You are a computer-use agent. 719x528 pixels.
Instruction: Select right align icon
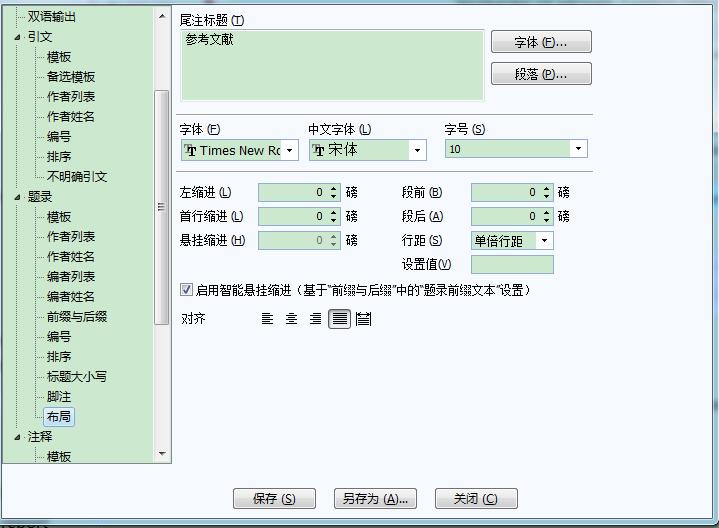click(315, 318)
